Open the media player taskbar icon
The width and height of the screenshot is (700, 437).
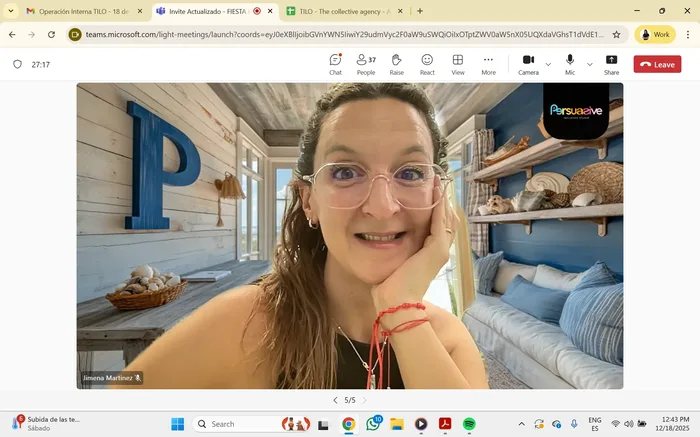click(x=421, y=424)
